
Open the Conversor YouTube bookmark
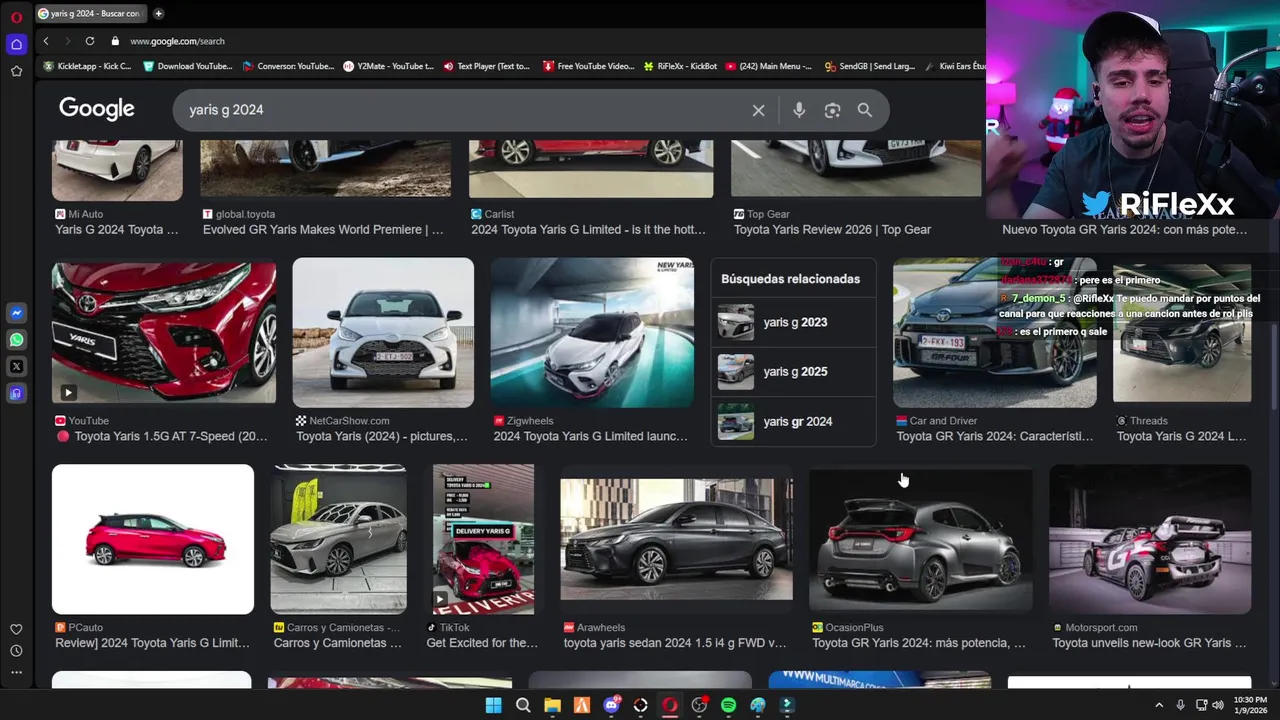coord(288,66)
